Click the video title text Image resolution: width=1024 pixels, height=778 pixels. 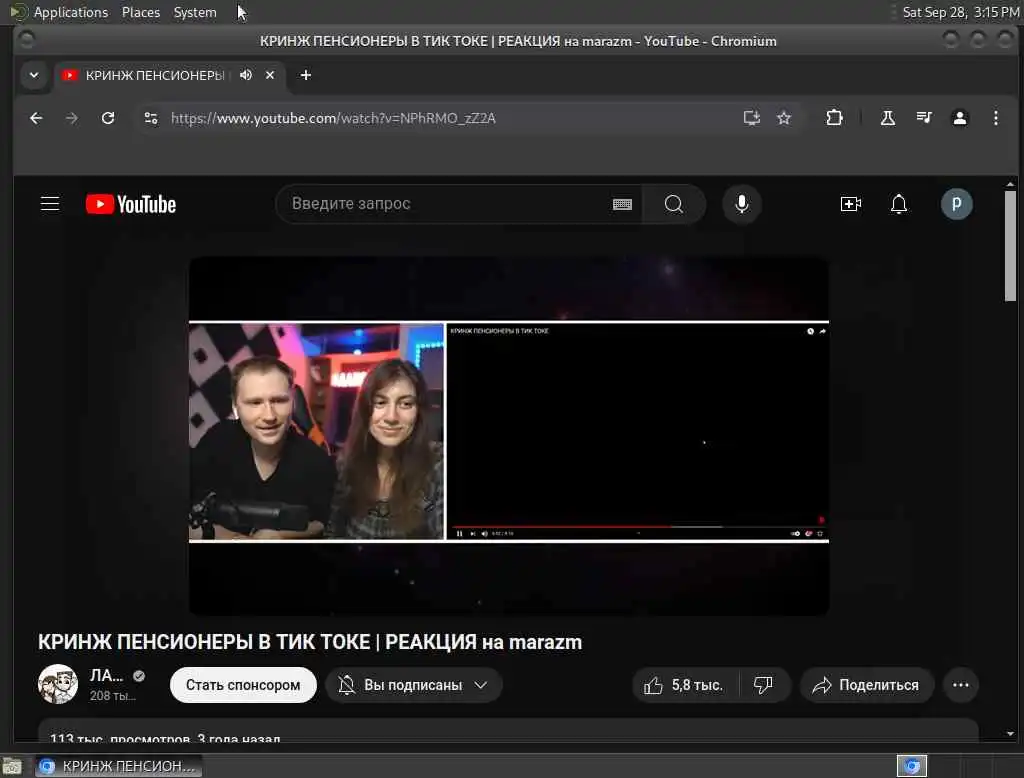[310, 642]
